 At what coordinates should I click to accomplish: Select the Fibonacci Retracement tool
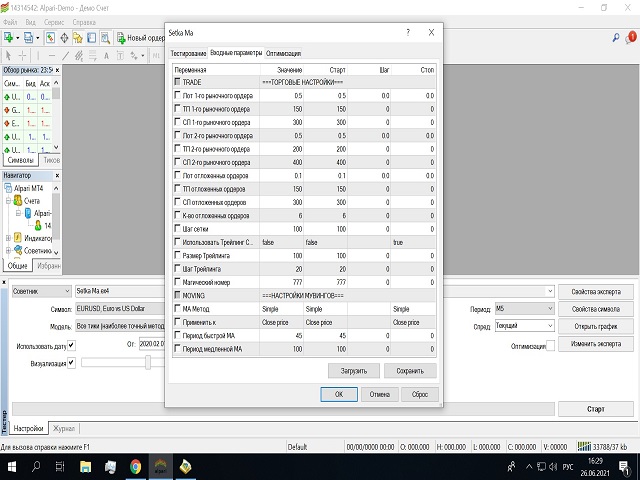click(x=93, y=56)
